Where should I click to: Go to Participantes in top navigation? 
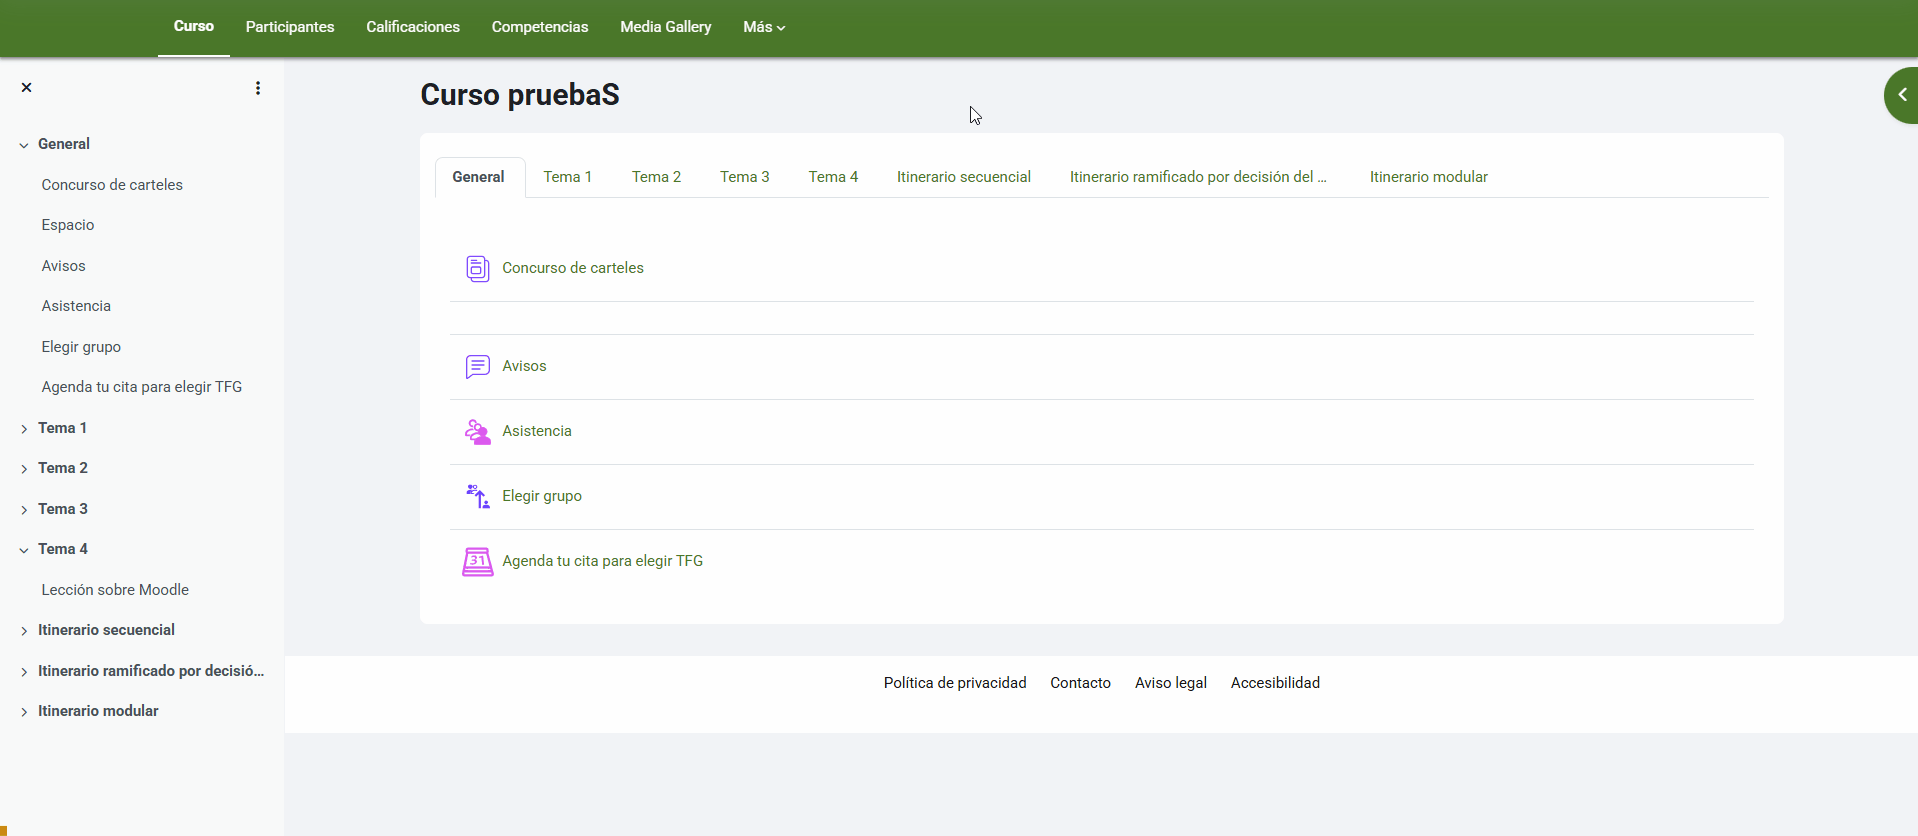tap(290, 27)
